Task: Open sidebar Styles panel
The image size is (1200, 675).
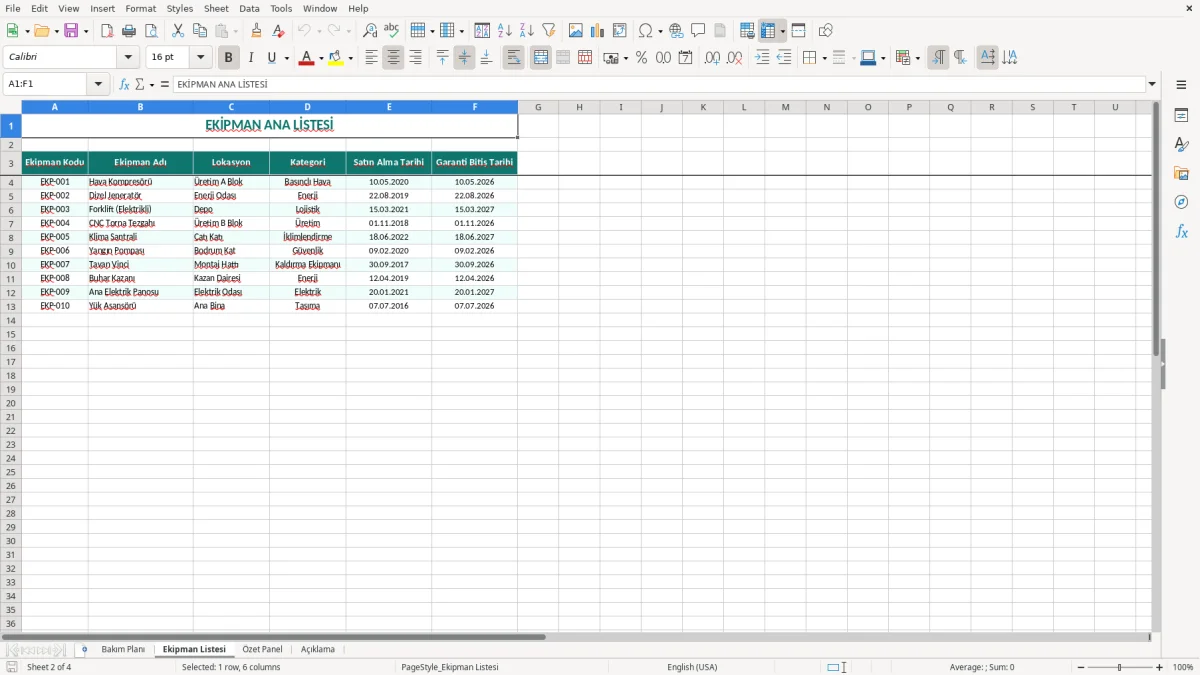Action: tap(1181, 144)
